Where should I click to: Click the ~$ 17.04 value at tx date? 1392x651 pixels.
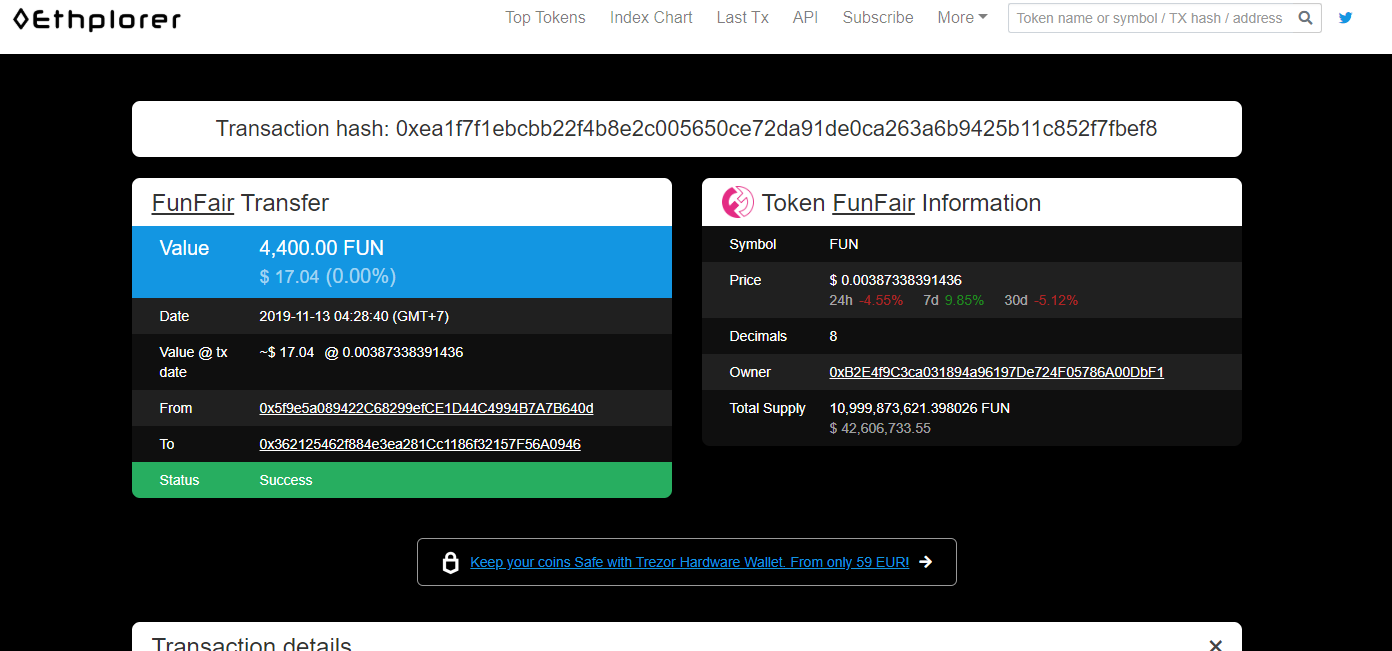[286, 352]
